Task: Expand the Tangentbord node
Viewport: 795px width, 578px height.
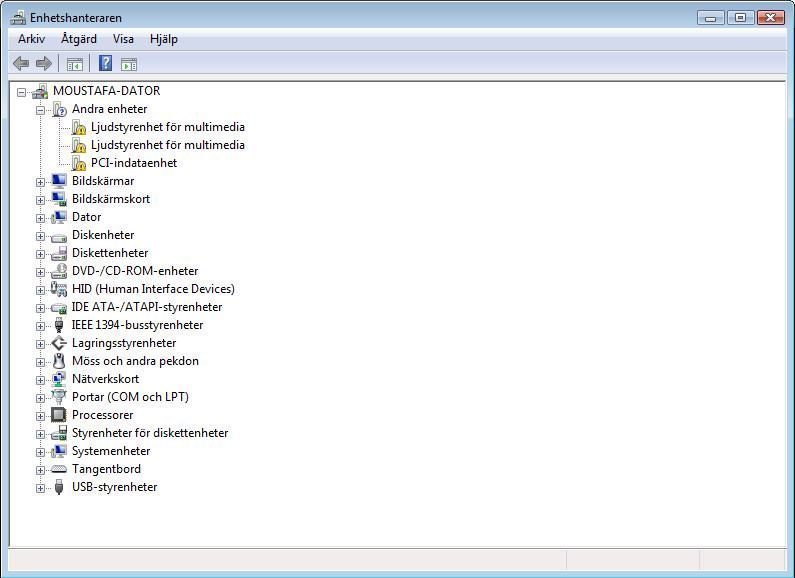Action: coord(40,470)
